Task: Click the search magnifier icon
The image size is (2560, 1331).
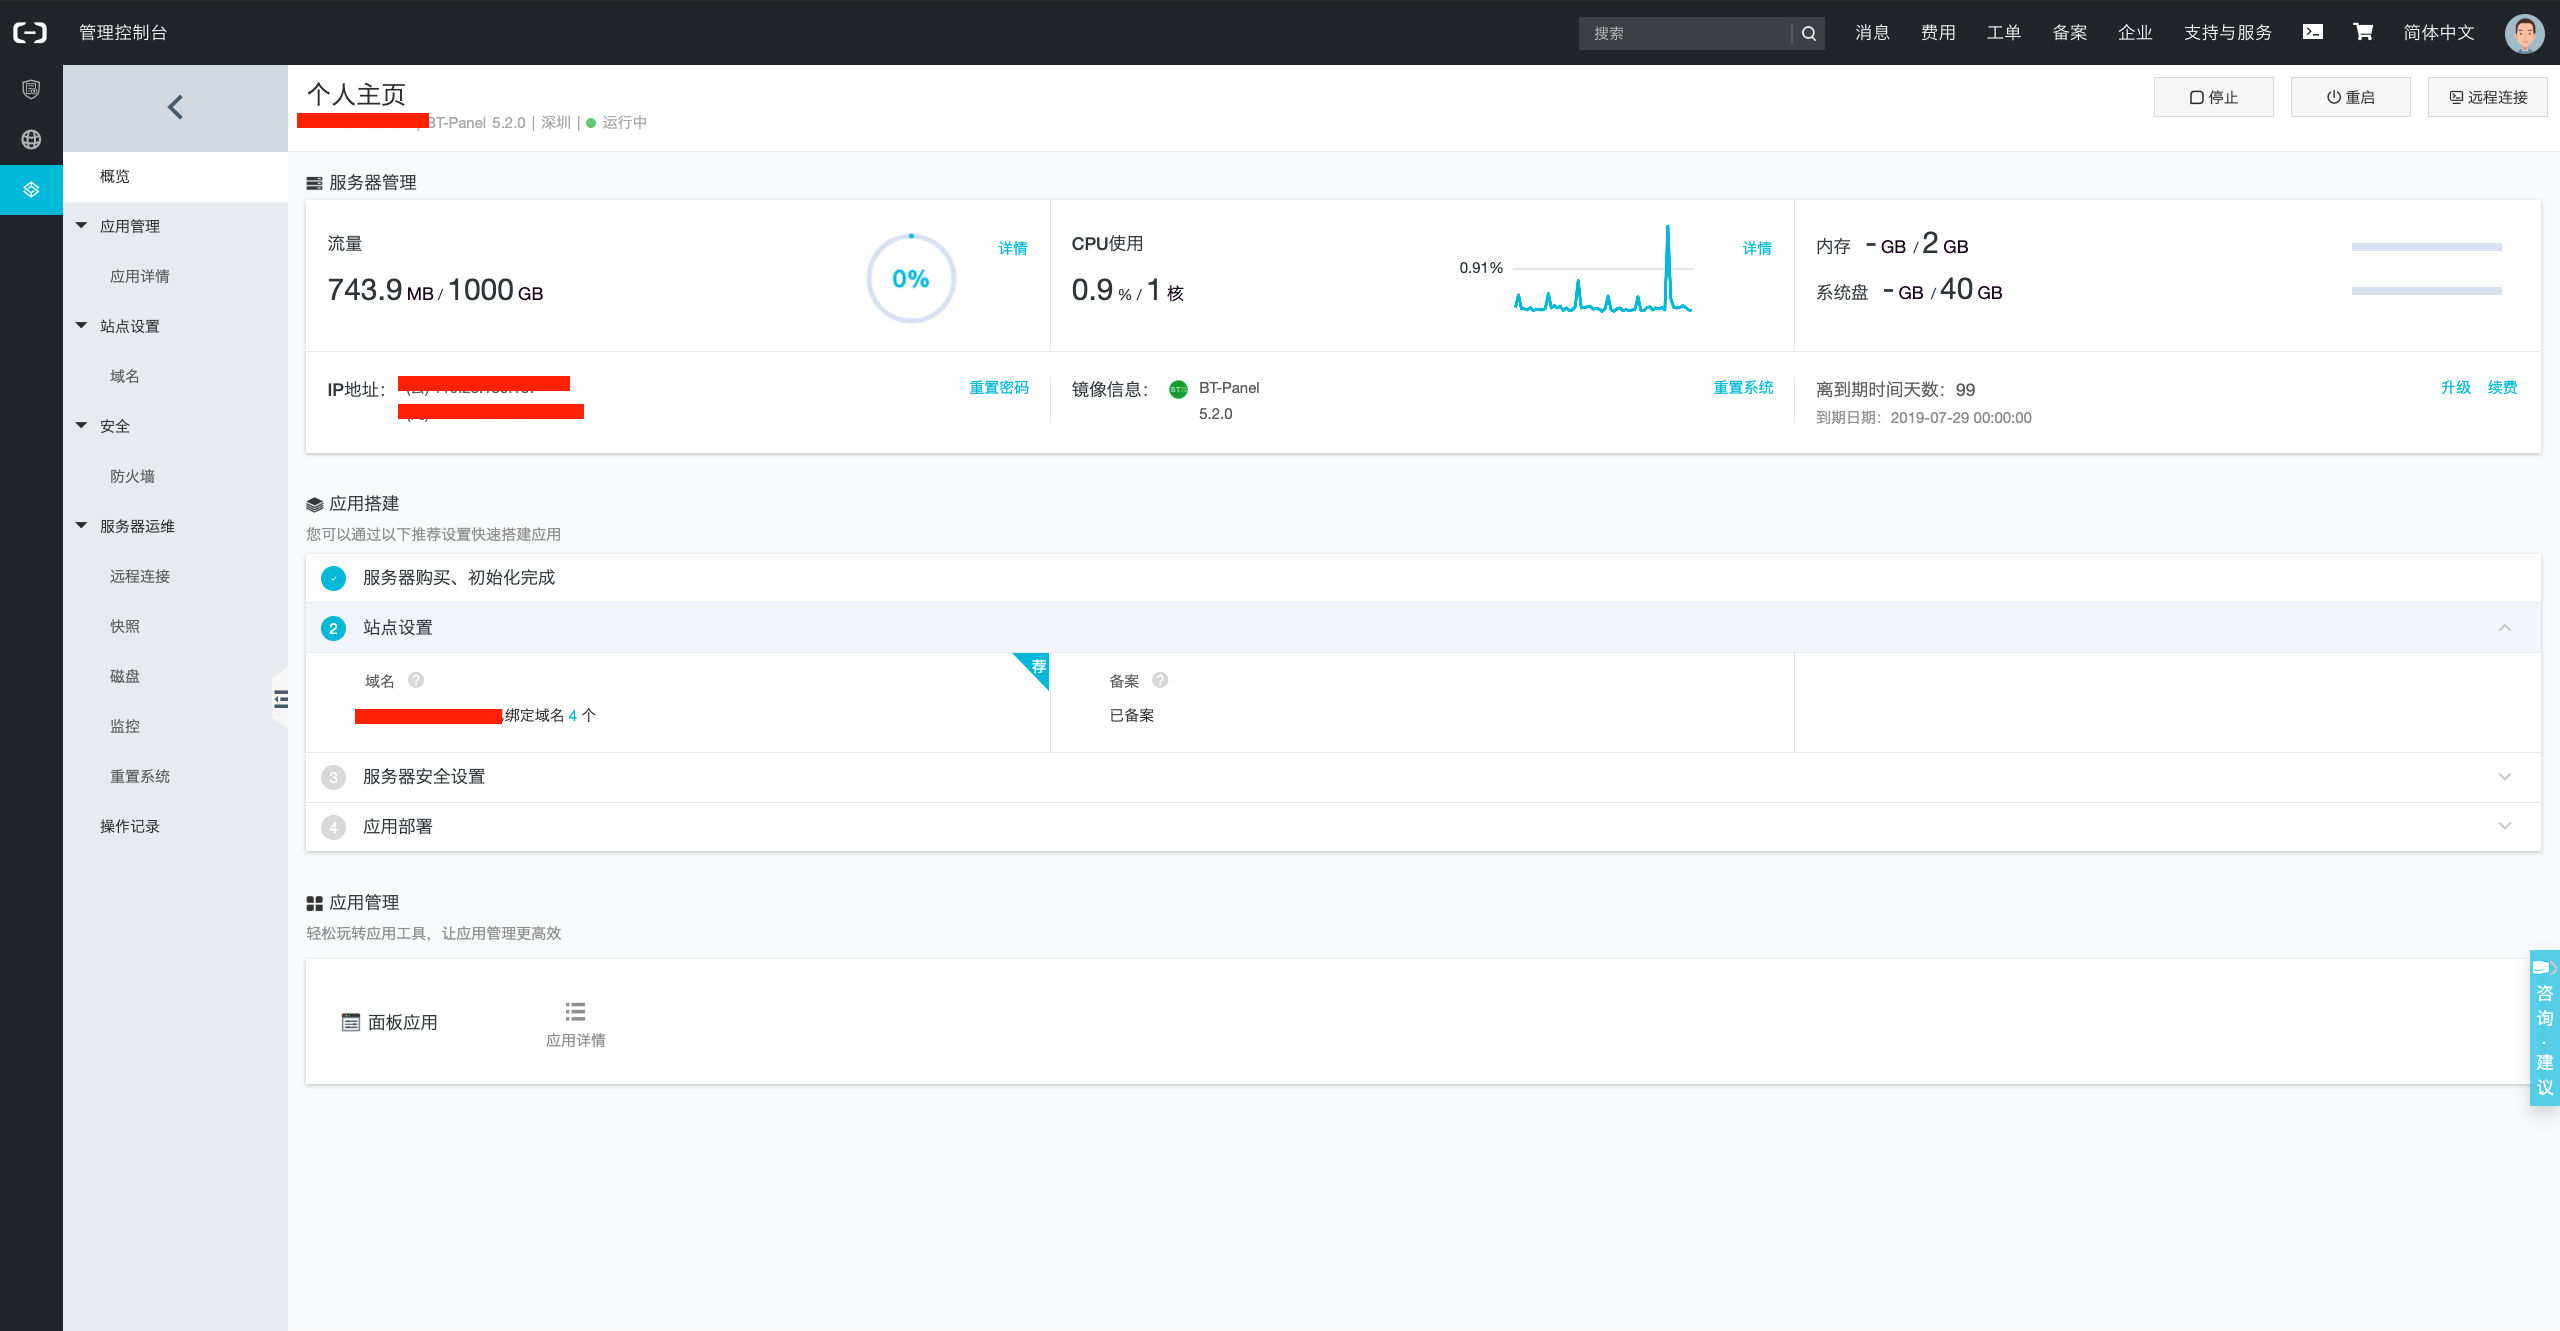Action: point(1808,33)
